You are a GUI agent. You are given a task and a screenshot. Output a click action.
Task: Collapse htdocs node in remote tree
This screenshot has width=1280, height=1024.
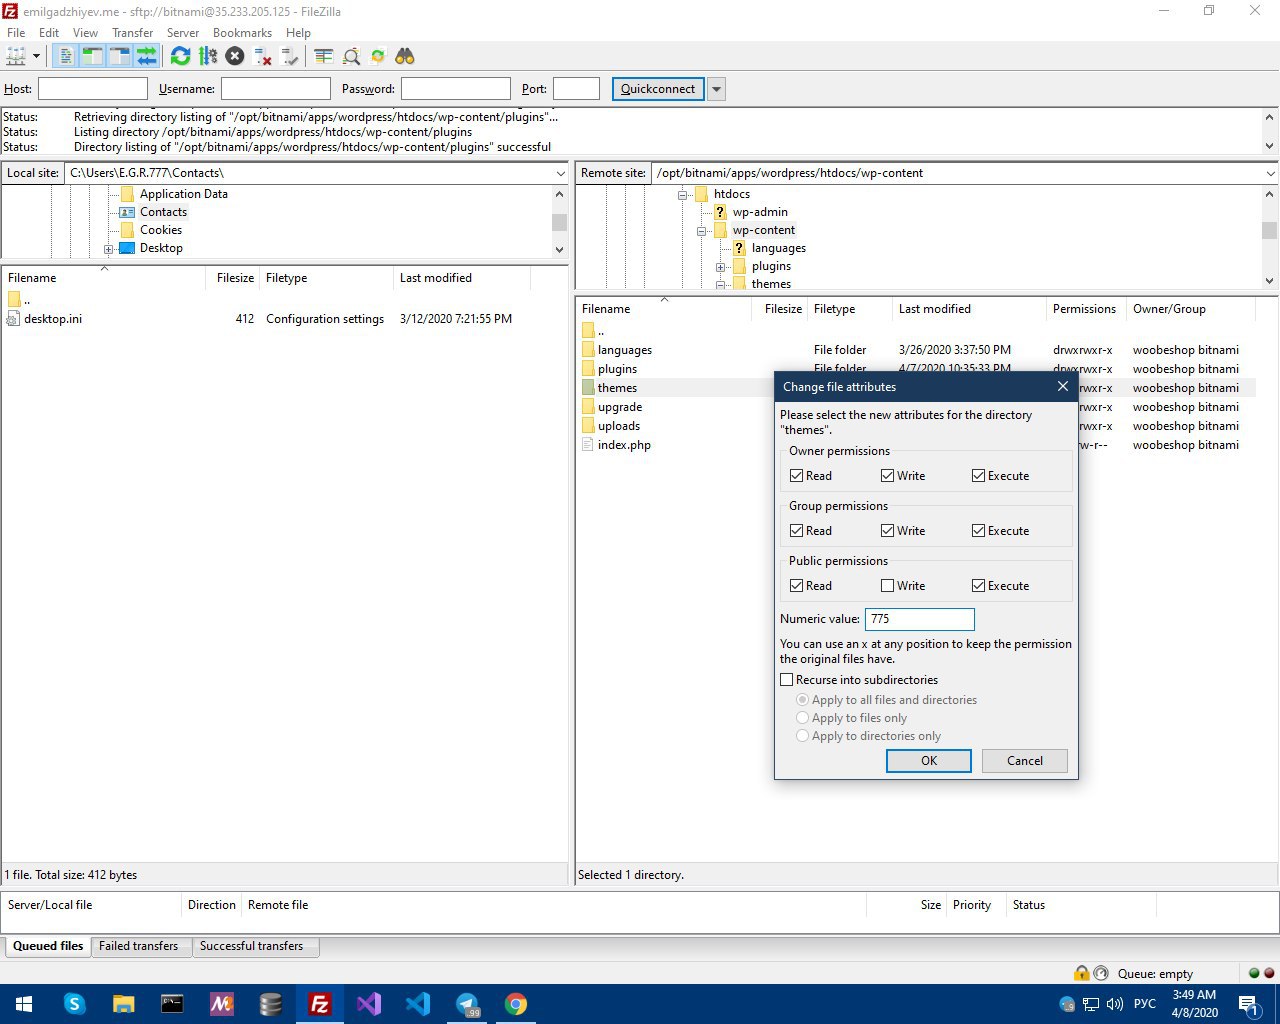pos(682,195)
